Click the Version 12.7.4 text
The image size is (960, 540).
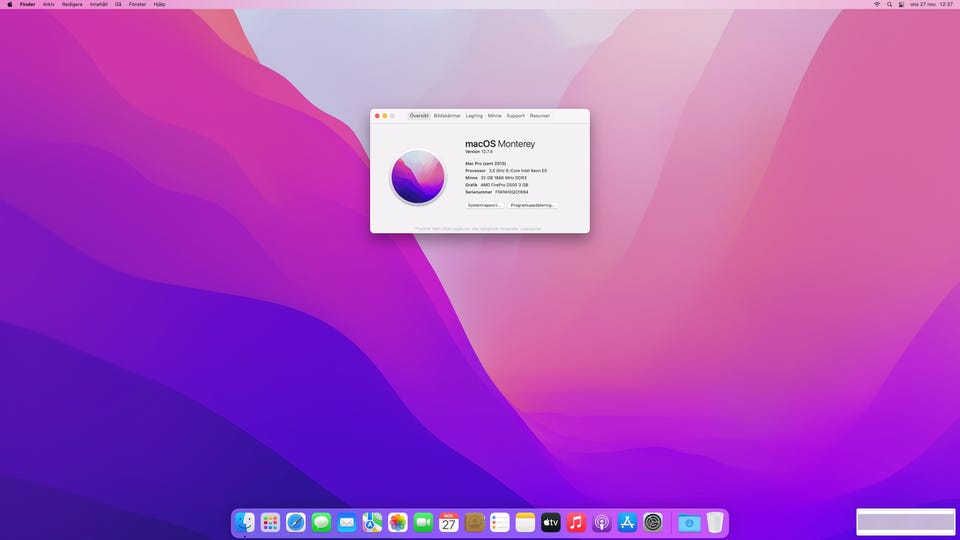[x=479, y=152]
